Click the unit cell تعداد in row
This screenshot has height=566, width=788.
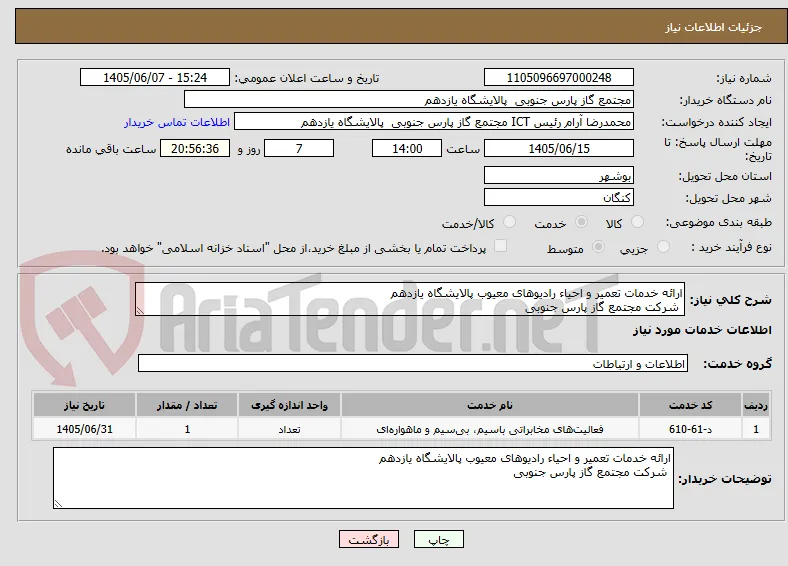tap(289, 429)
